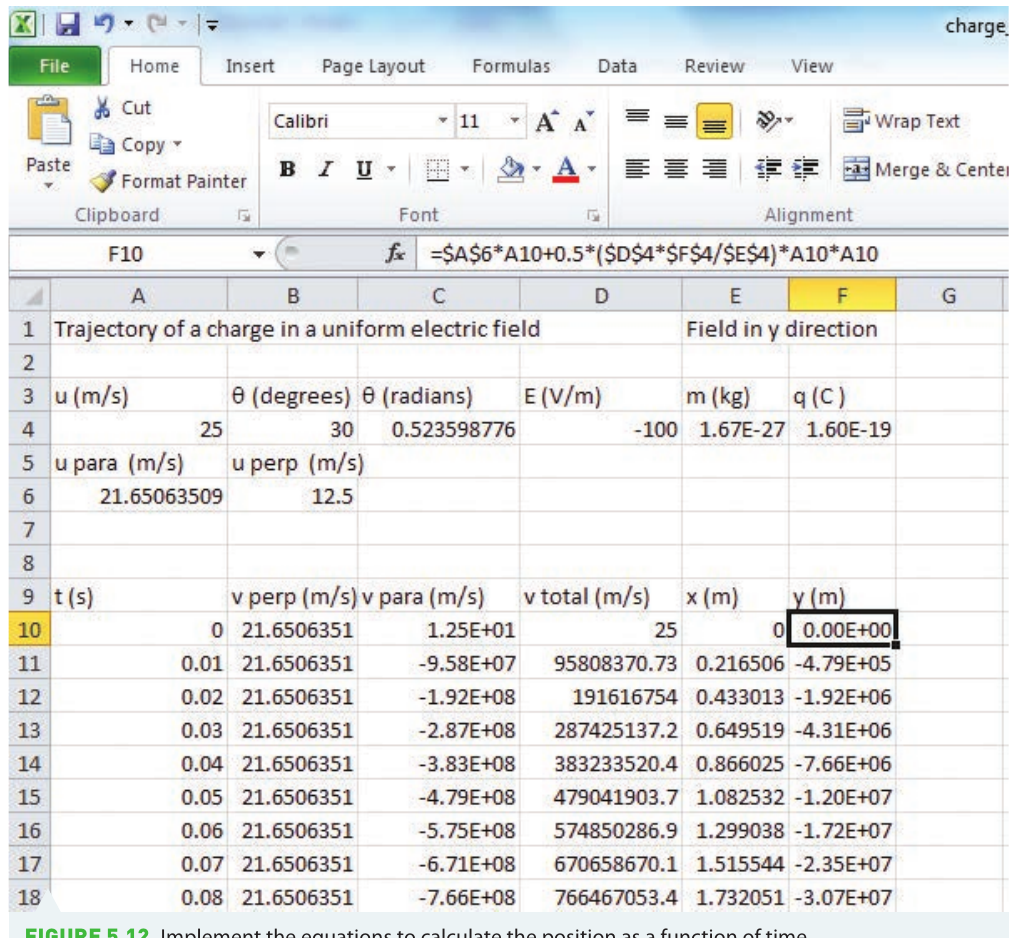Toggle Italic formatting
Image resolution: width=1017 pixels, height=938 pixels.
(x=326, y=169)
